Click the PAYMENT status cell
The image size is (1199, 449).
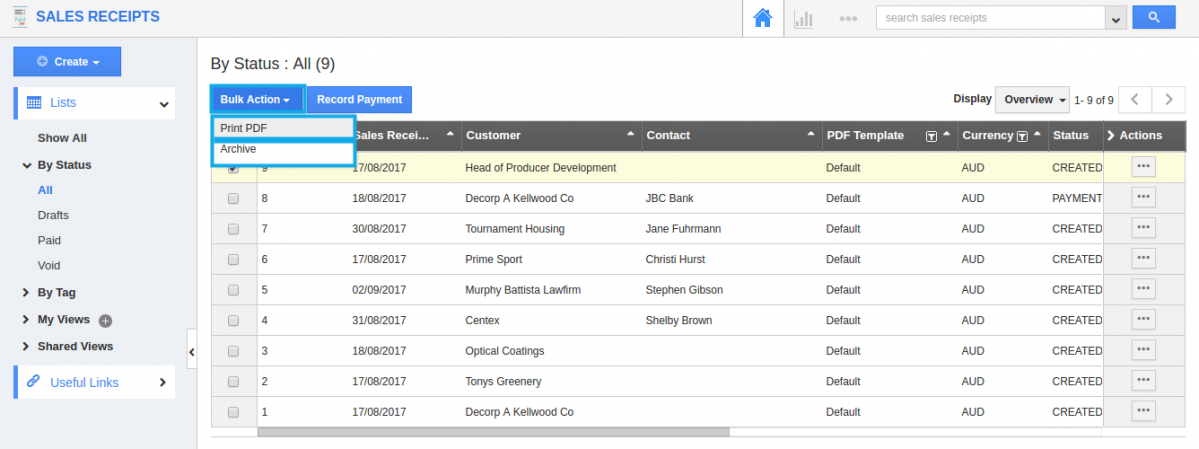(x=1077, y=198)
